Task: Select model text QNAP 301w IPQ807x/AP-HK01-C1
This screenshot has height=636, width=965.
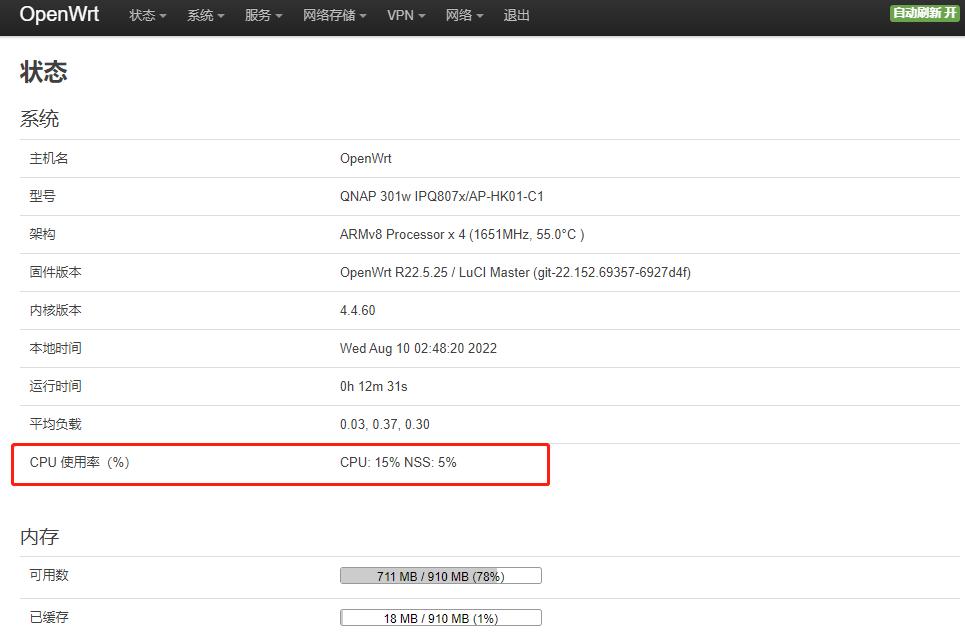Action: [441, 196]
